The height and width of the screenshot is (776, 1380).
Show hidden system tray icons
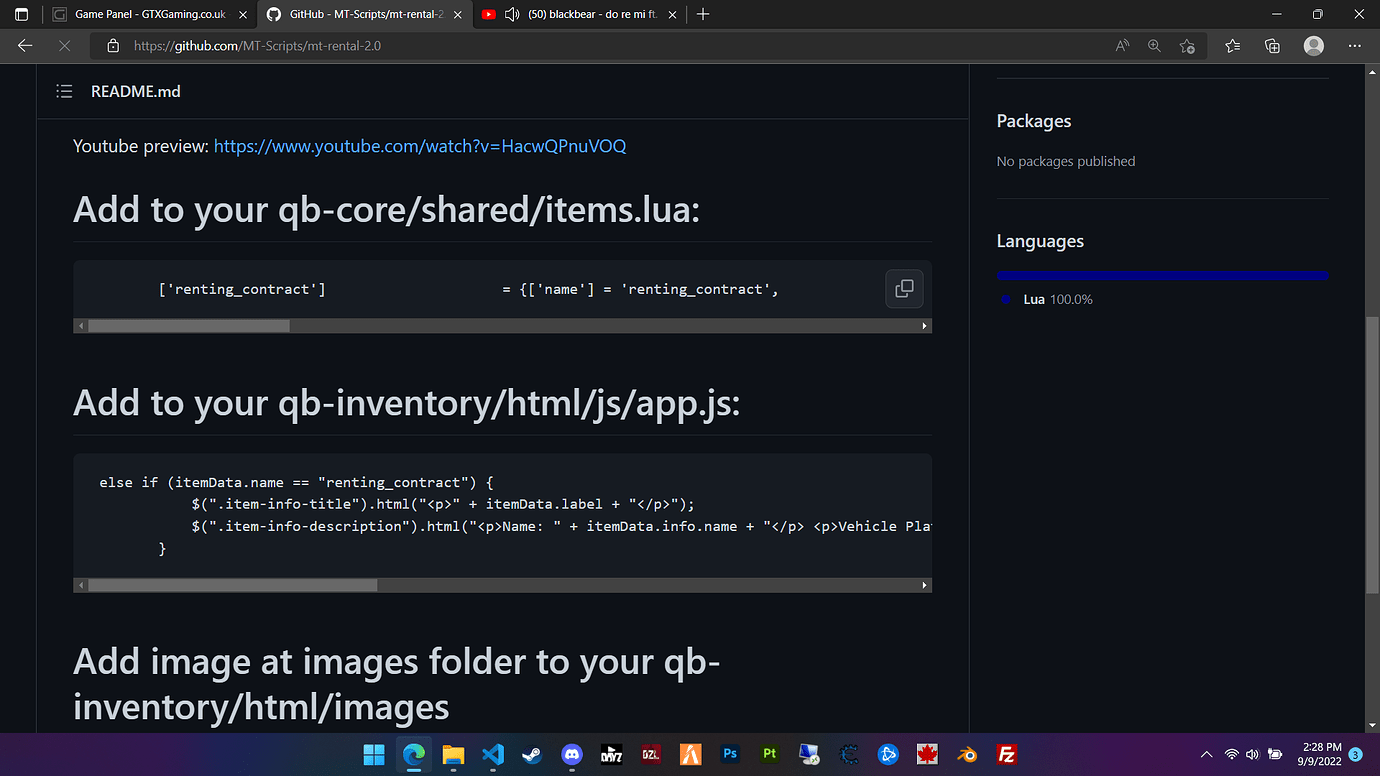[1206, 754]
